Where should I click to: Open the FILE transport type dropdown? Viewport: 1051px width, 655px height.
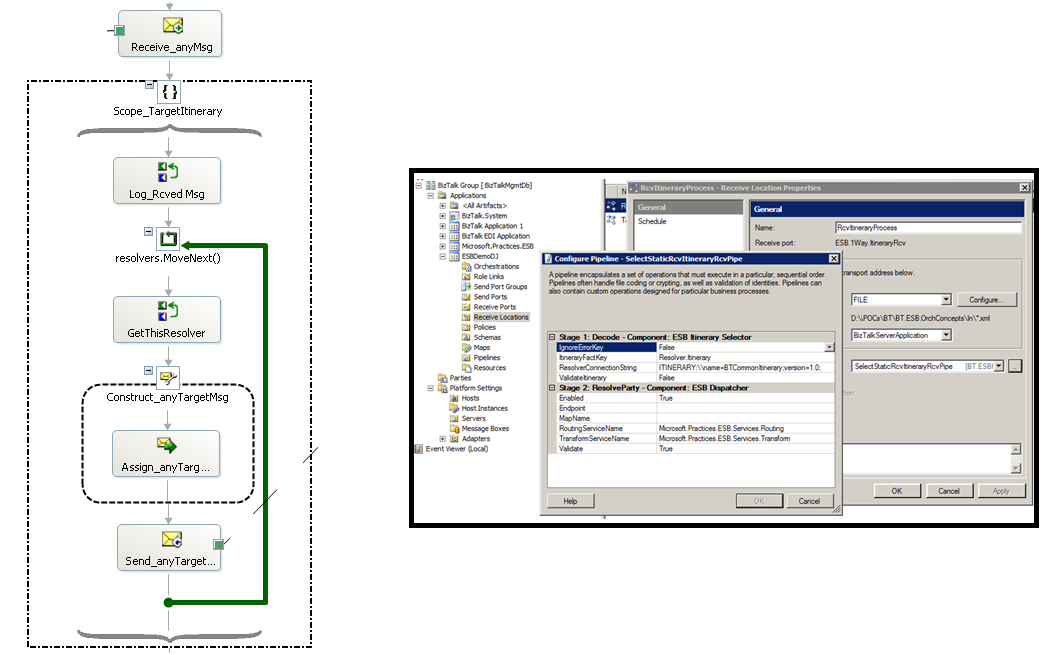click(946, 299)
